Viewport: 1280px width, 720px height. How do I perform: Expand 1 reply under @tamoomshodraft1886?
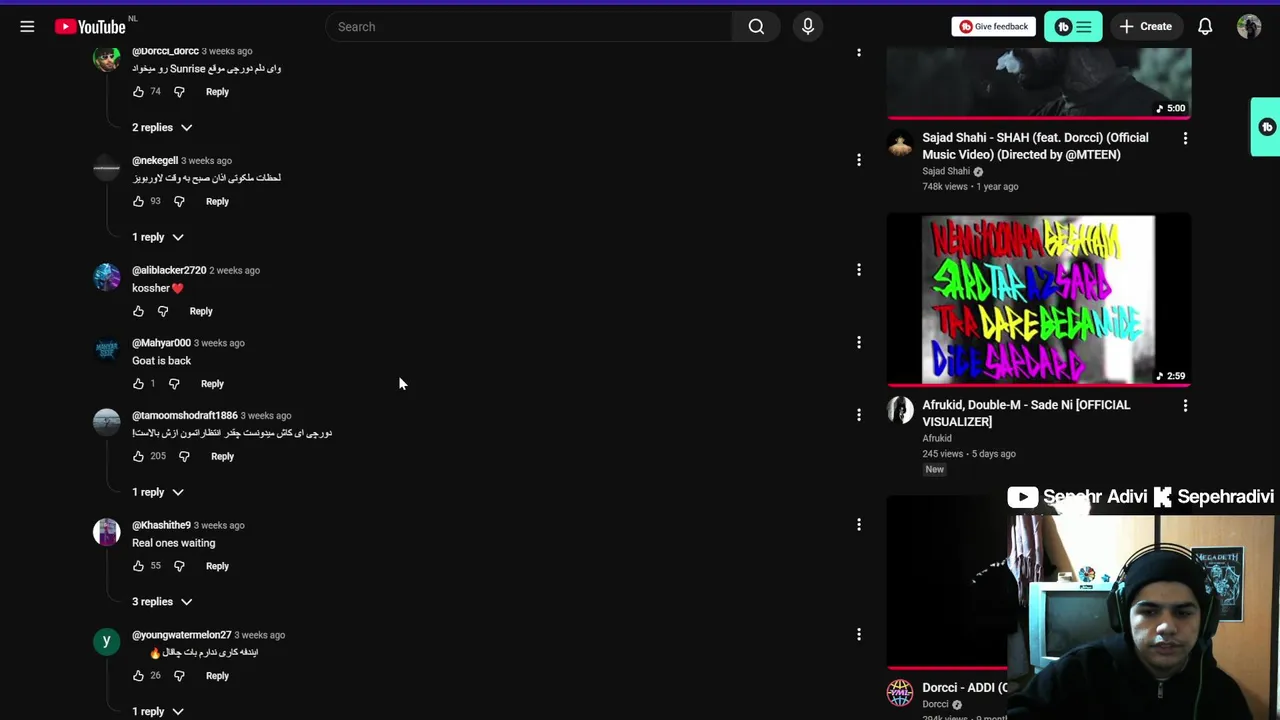click(158, 492)
